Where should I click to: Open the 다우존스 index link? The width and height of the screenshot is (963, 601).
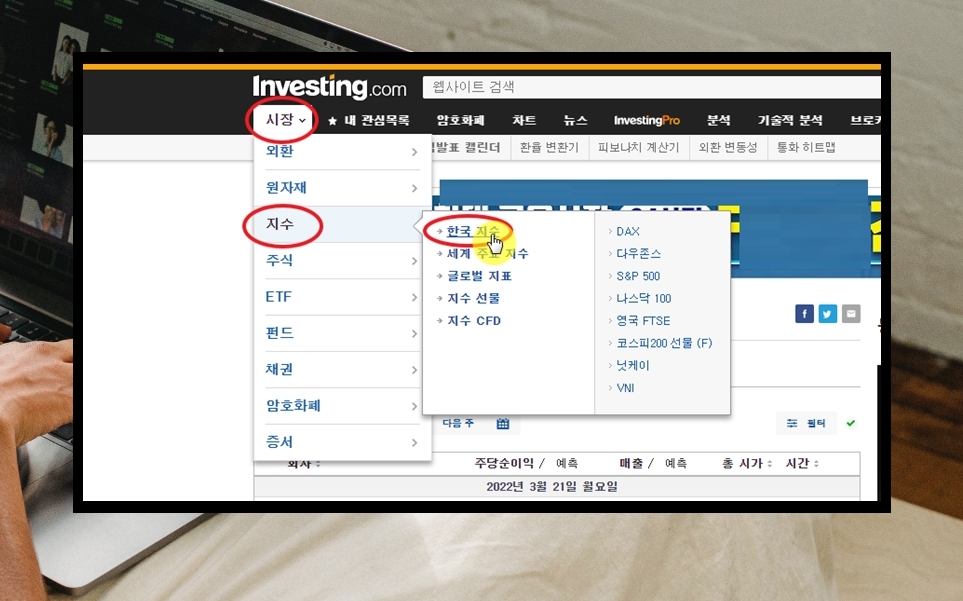click(638, 254)
